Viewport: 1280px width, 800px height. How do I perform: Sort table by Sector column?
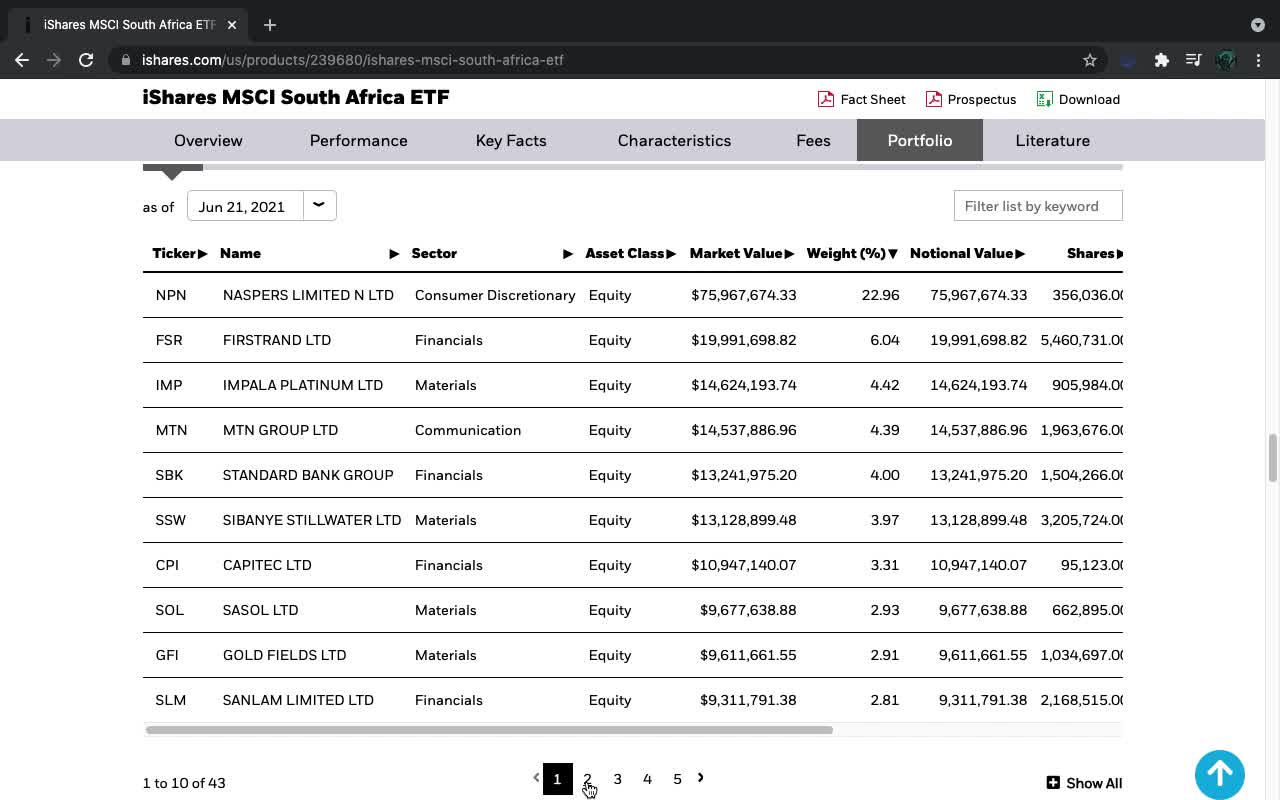492,253
